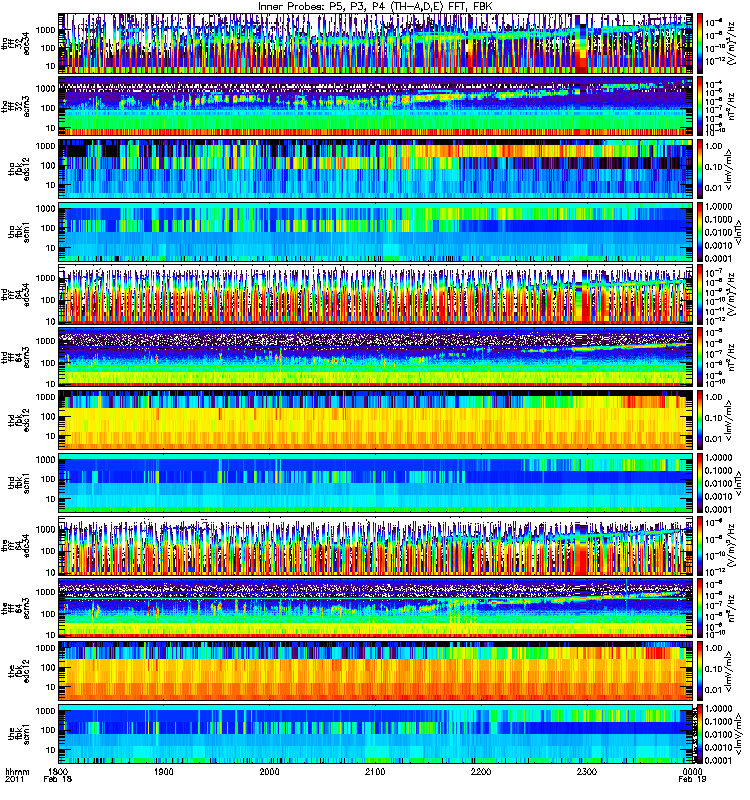Image resolution: width=750 pixels, height=800 pixels.
Task: Click the color bar of the the fff scm3 panel
Action: click(x=701, y=608)
